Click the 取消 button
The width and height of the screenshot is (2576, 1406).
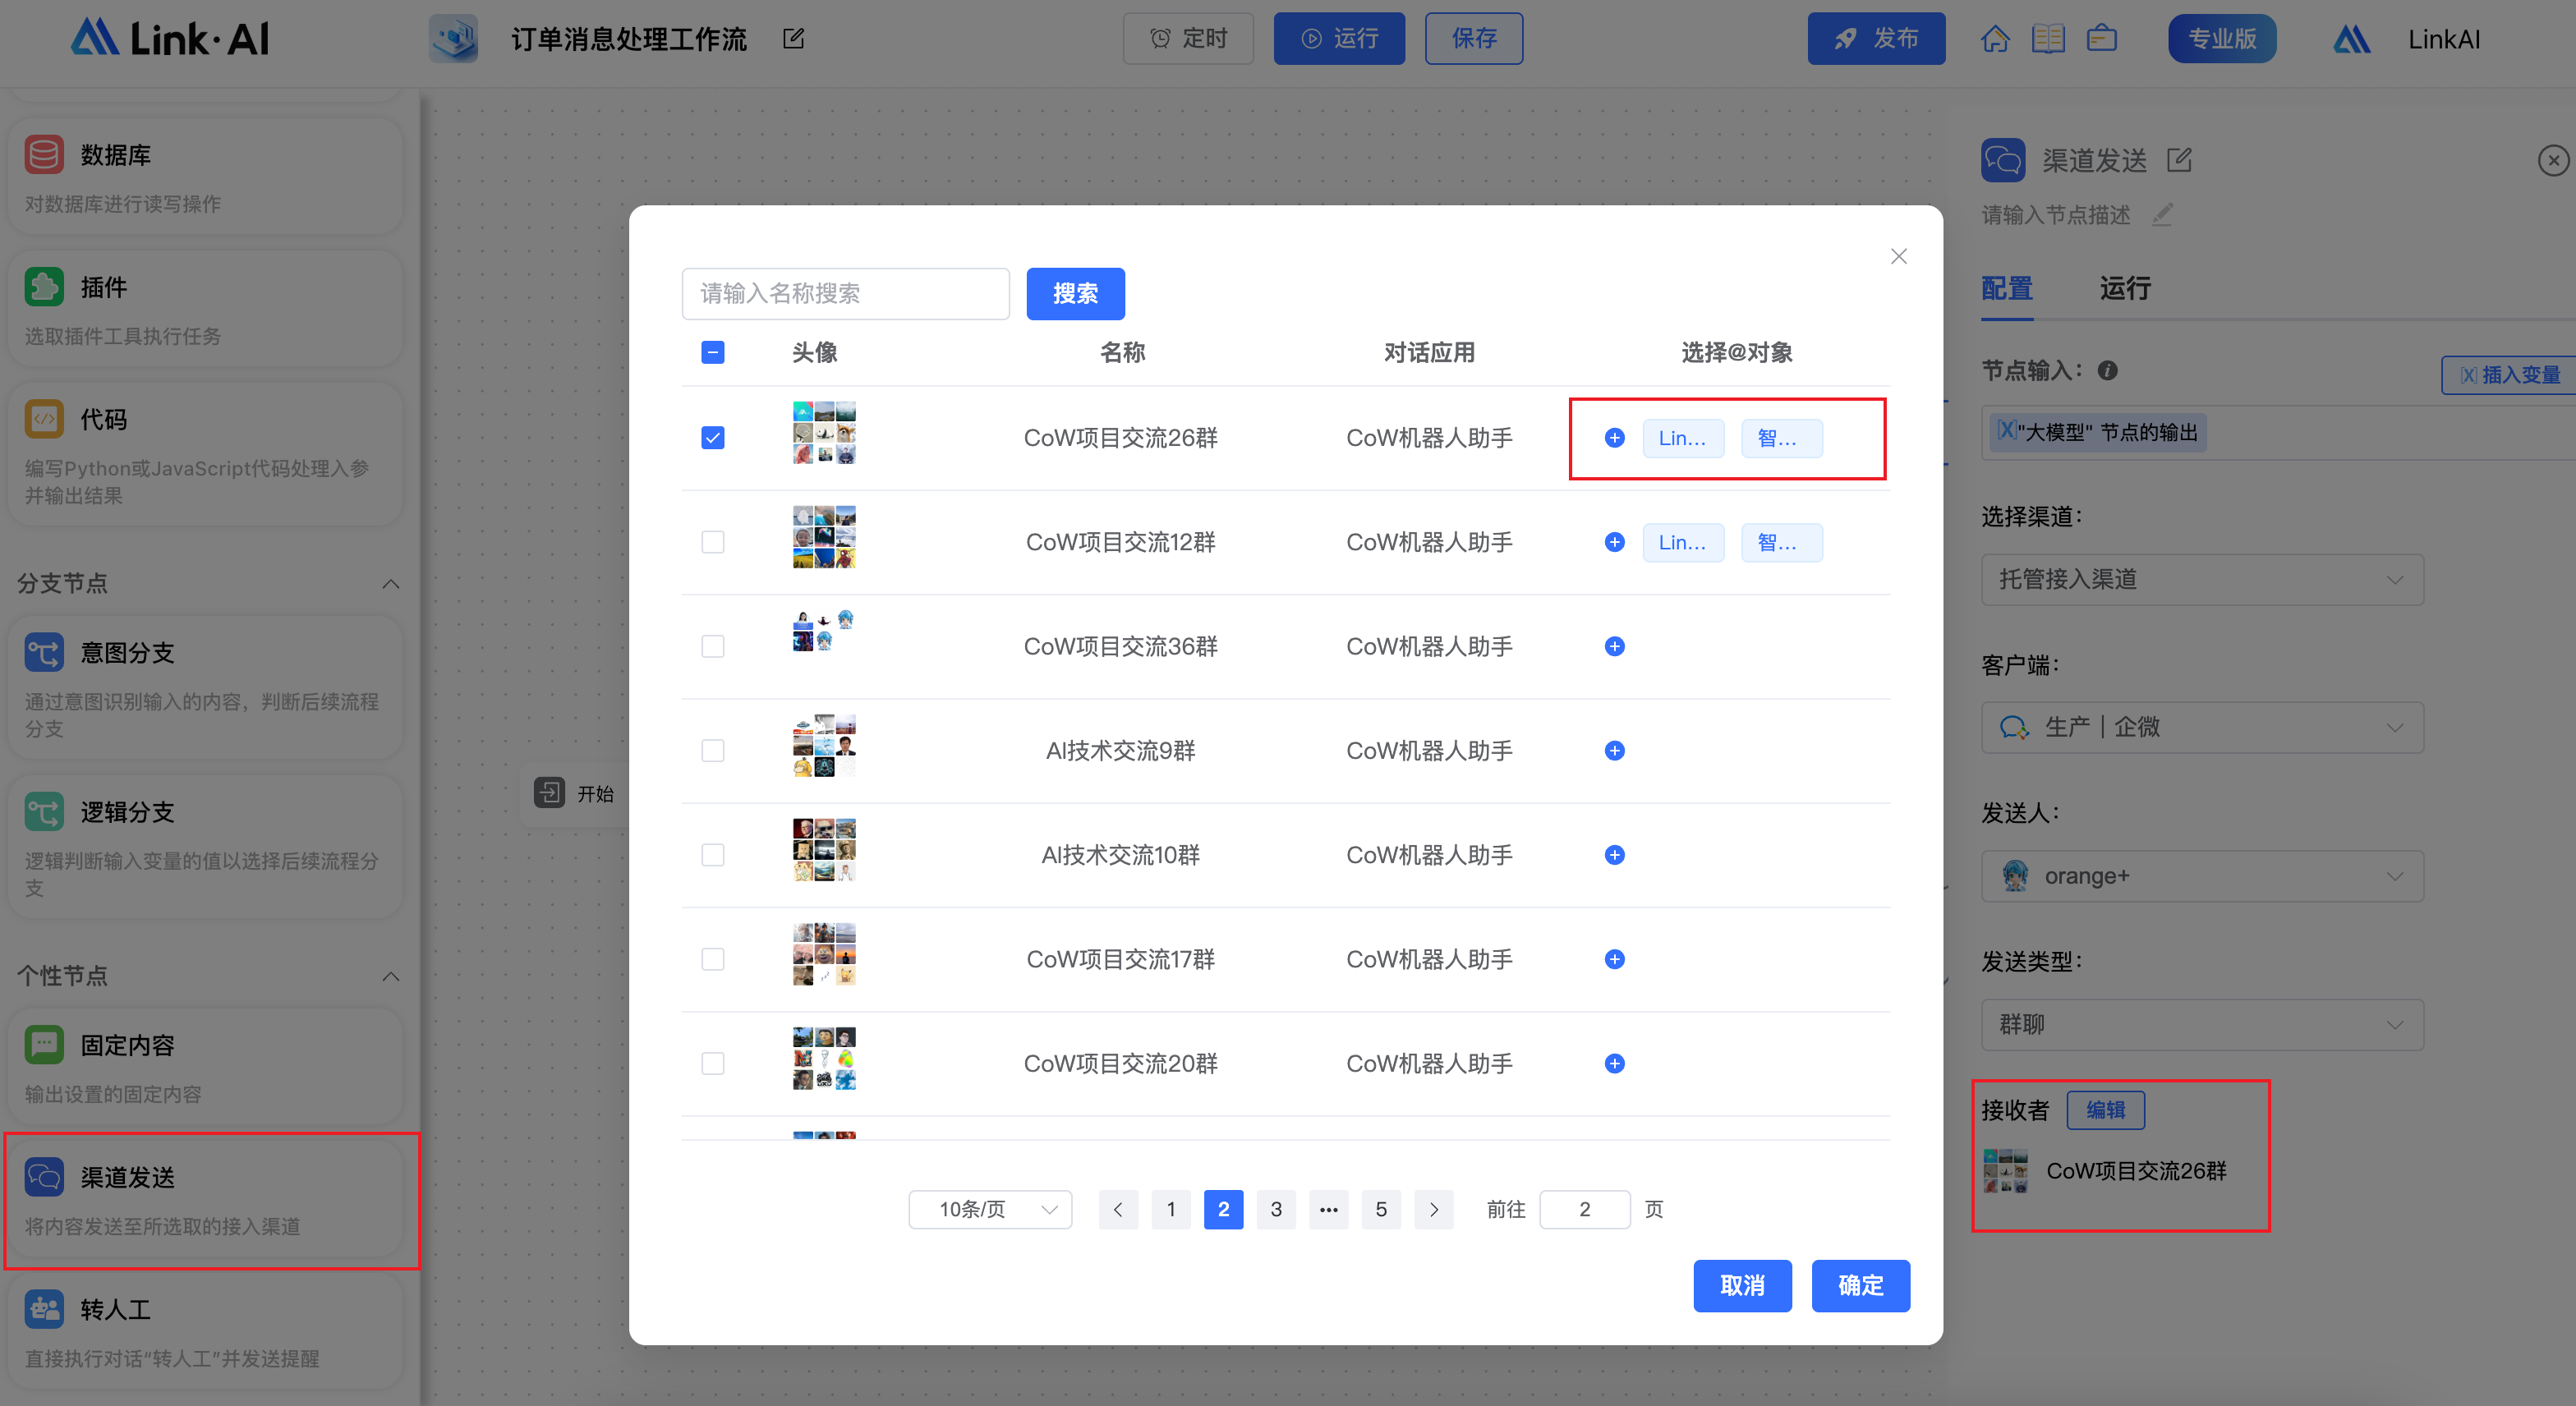tap(1742, 1285)
